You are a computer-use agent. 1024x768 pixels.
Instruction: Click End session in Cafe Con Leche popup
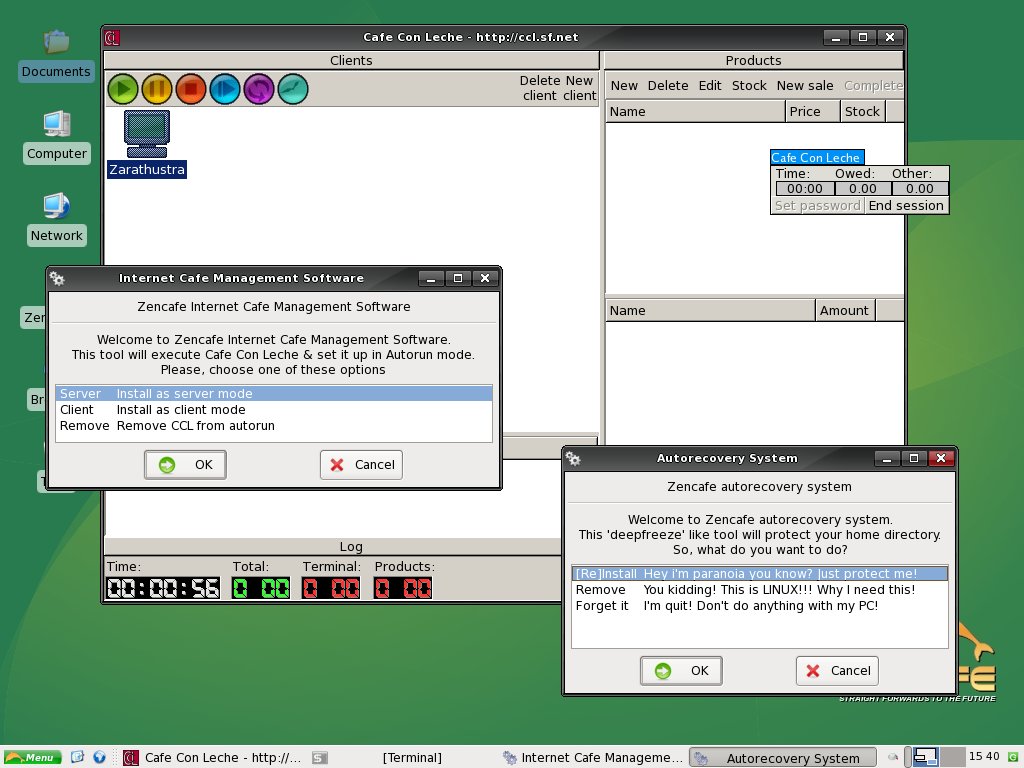pyautogui.click(x=906, y=206)
